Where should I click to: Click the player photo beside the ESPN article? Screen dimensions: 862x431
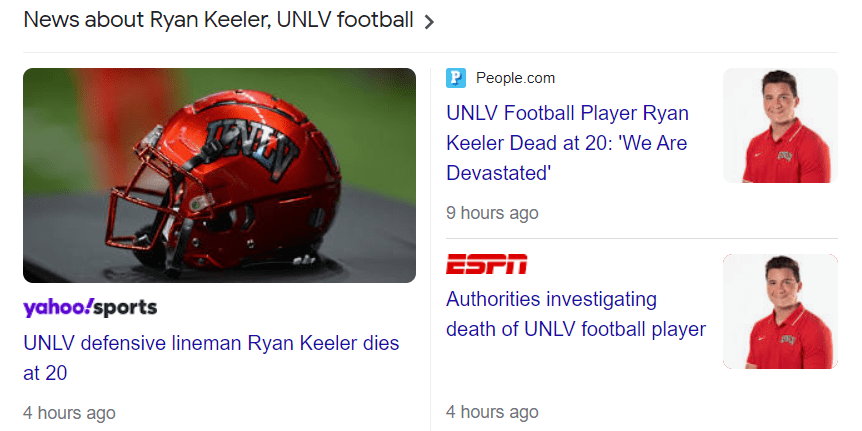[x=780, y=311]
